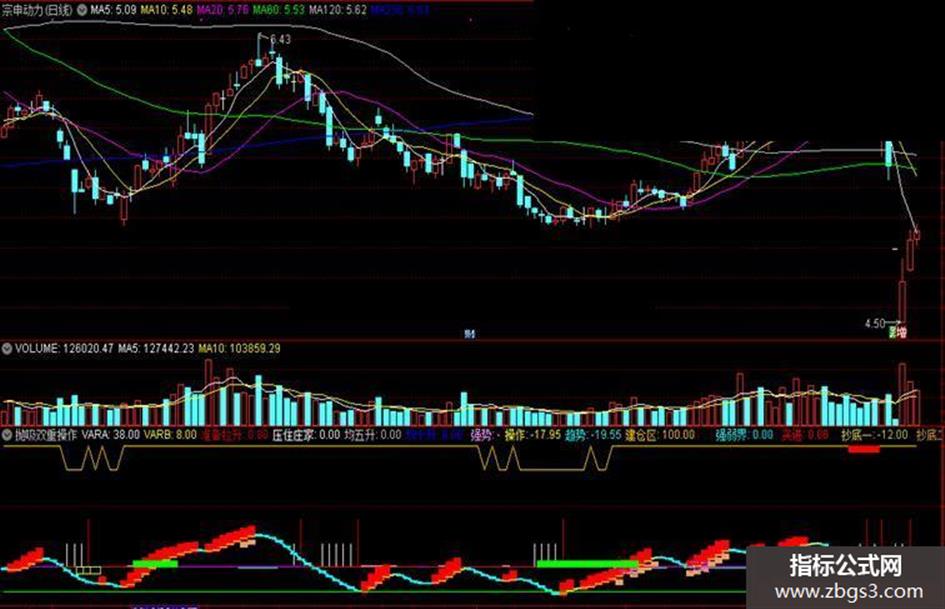The width and height of the screenshot is (945, 609).
Task: Select volume MA10: 103859.29 label
Action: pyautogui.click(x=239, y=349)
